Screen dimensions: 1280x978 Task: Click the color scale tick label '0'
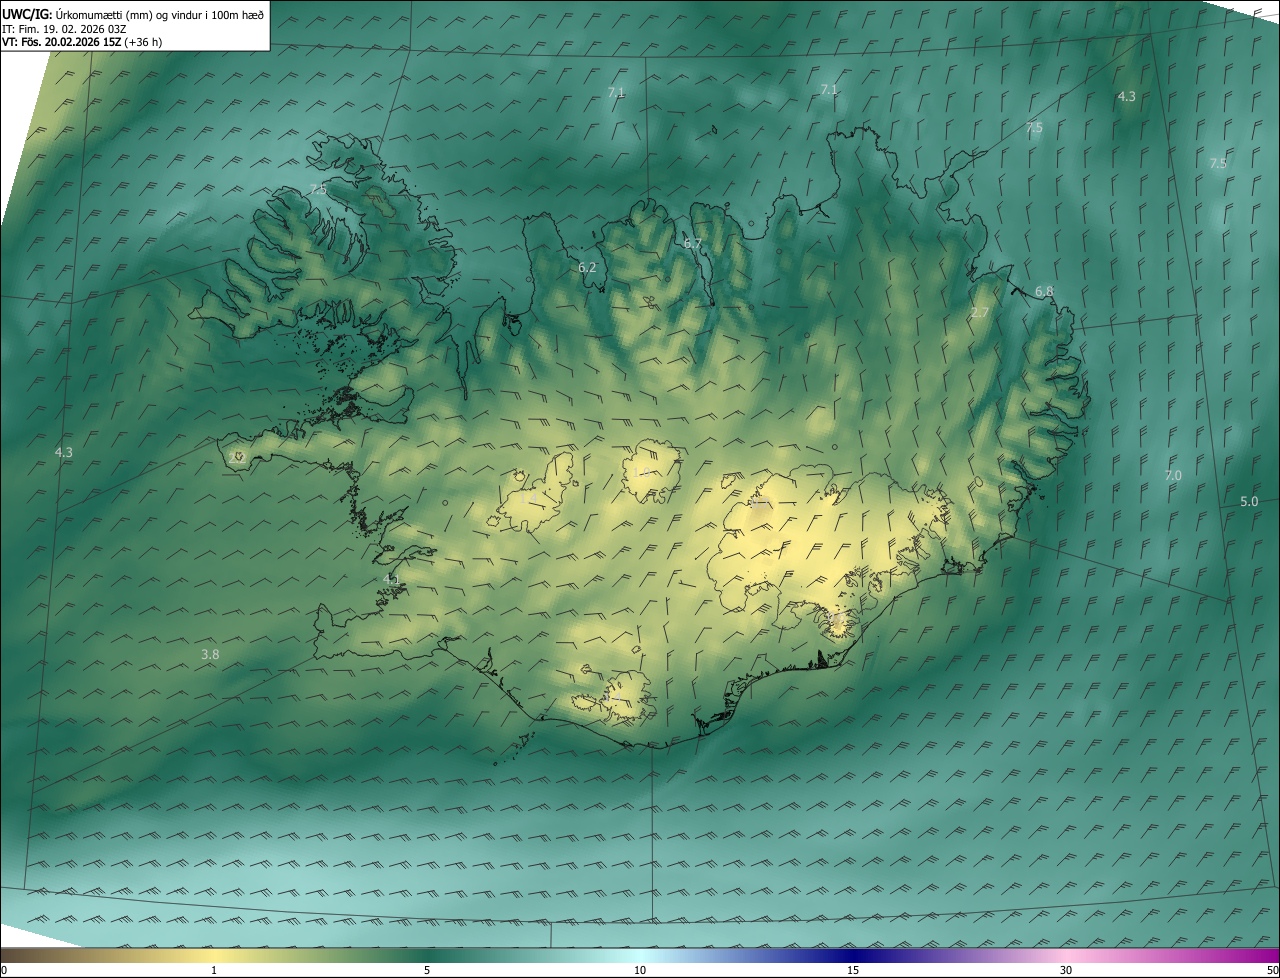coord(4,971)
